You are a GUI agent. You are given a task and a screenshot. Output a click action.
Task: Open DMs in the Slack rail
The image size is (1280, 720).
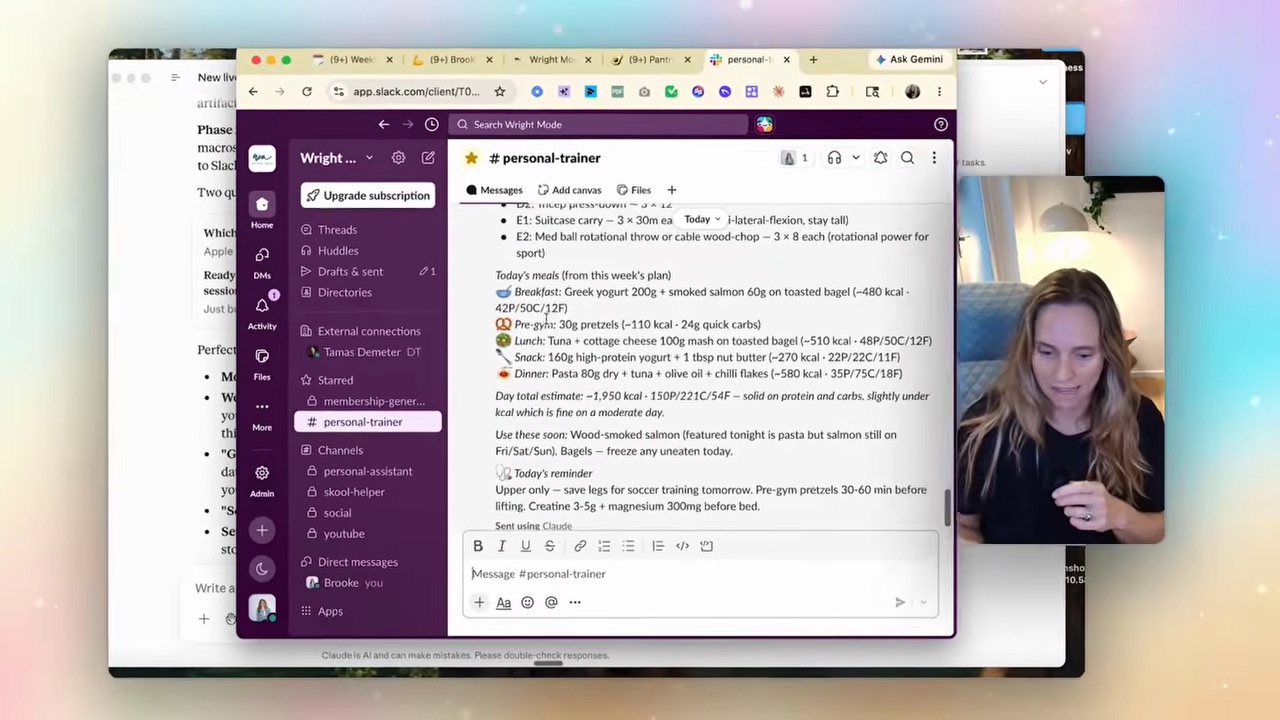(x=262, y=262)
